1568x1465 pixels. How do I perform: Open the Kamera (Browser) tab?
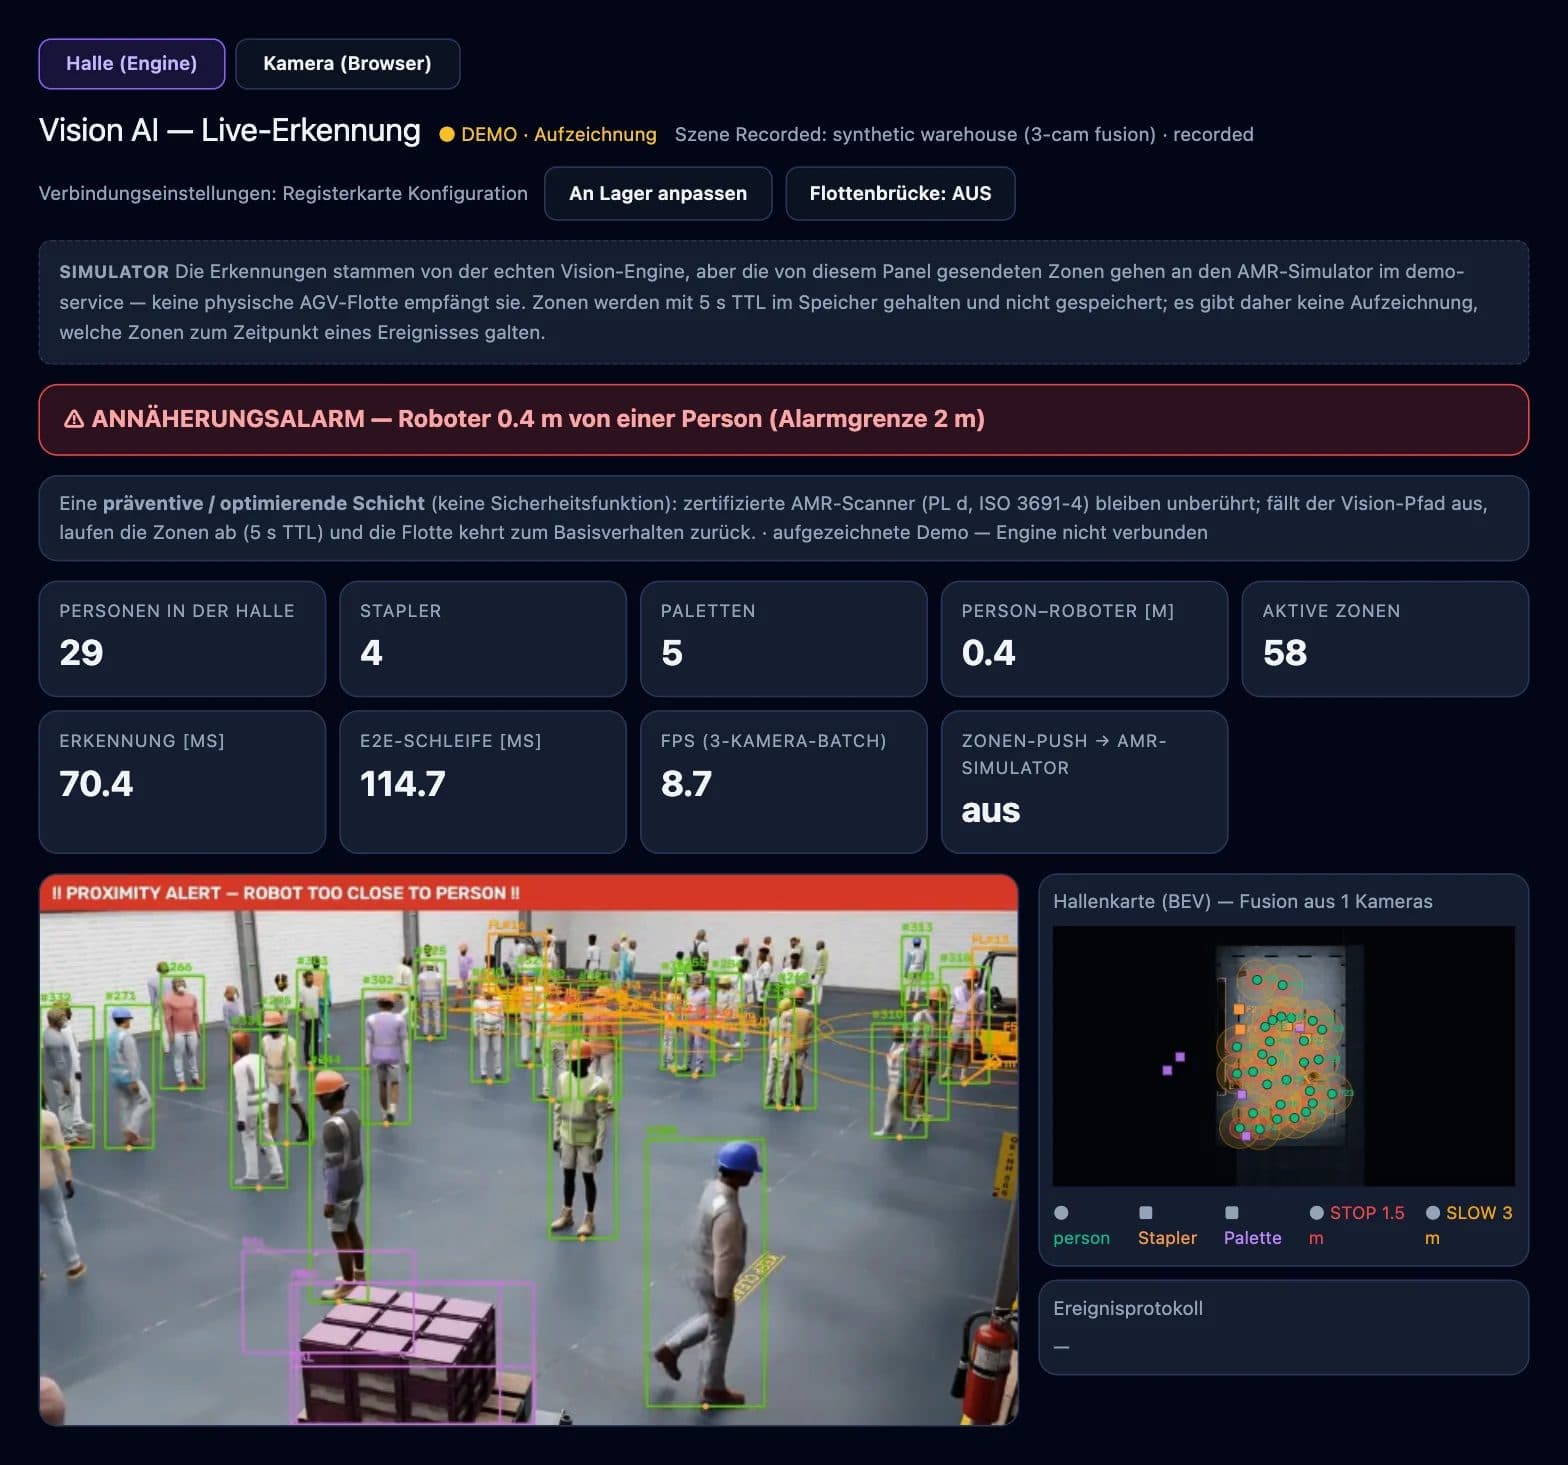tap(347, 63)
